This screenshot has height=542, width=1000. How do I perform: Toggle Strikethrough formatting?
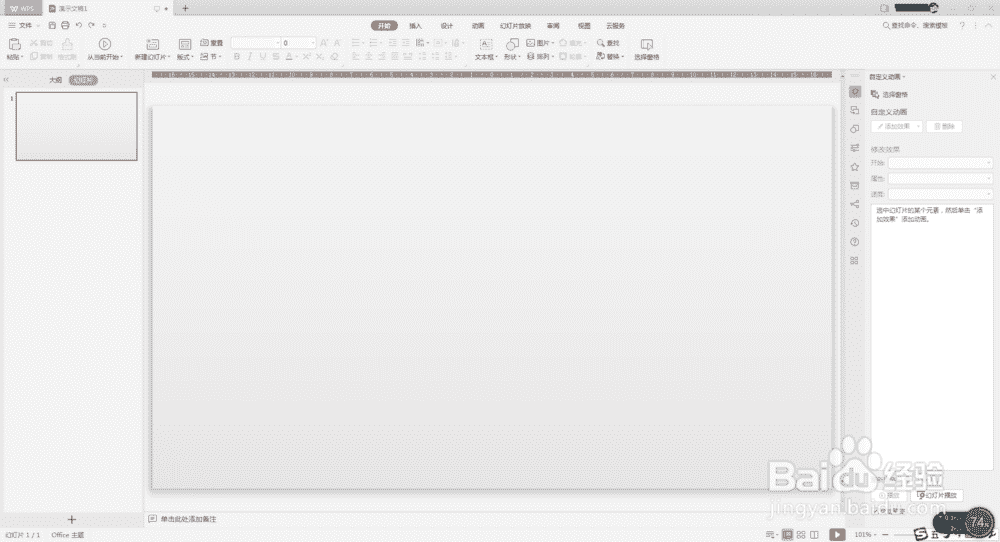point(276,57)
